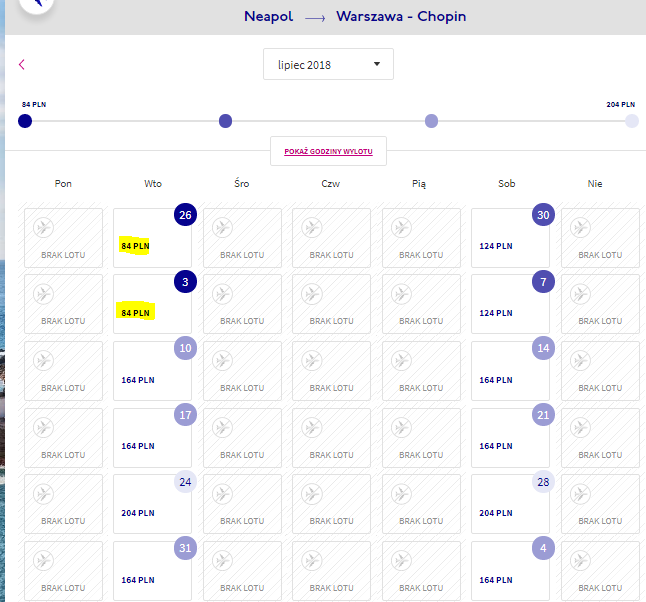This screenshot has width=646, height=602.
Task: Choose day 31 flight for 164 PLN
Action: pos(152,571)
